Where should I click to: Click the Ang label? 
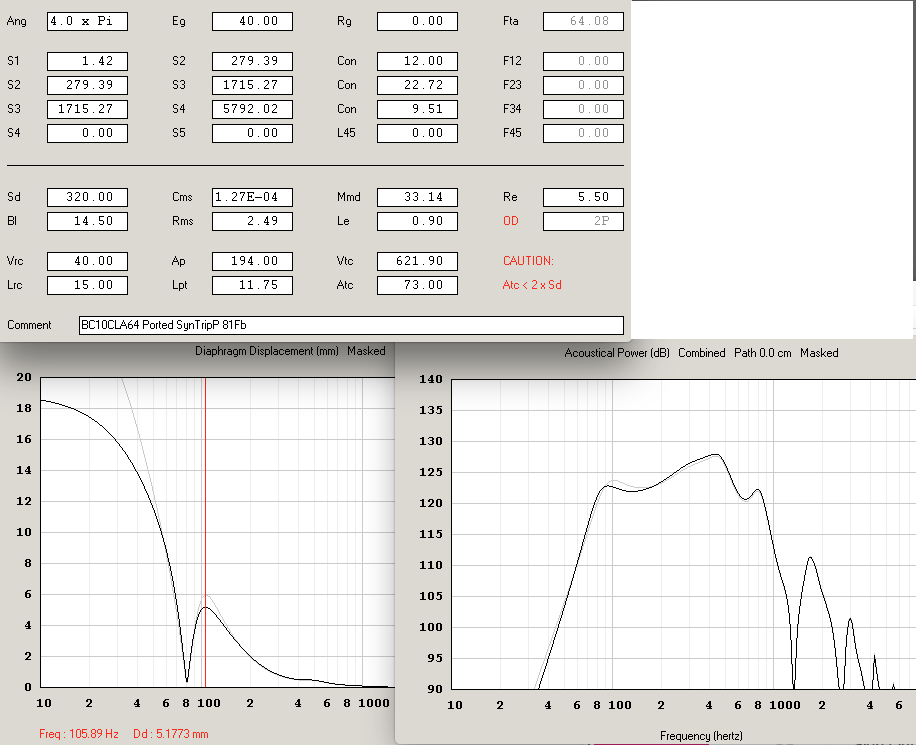point(16,21)
